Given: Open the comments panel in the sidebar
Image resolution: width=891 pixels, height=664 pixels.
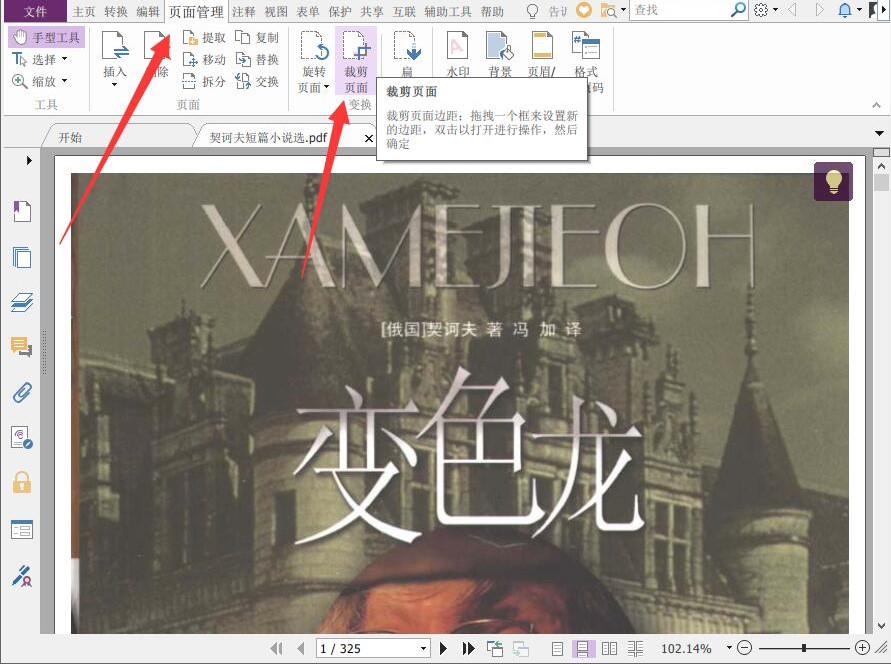Looking at the screenshot, I should coord(22,347).
